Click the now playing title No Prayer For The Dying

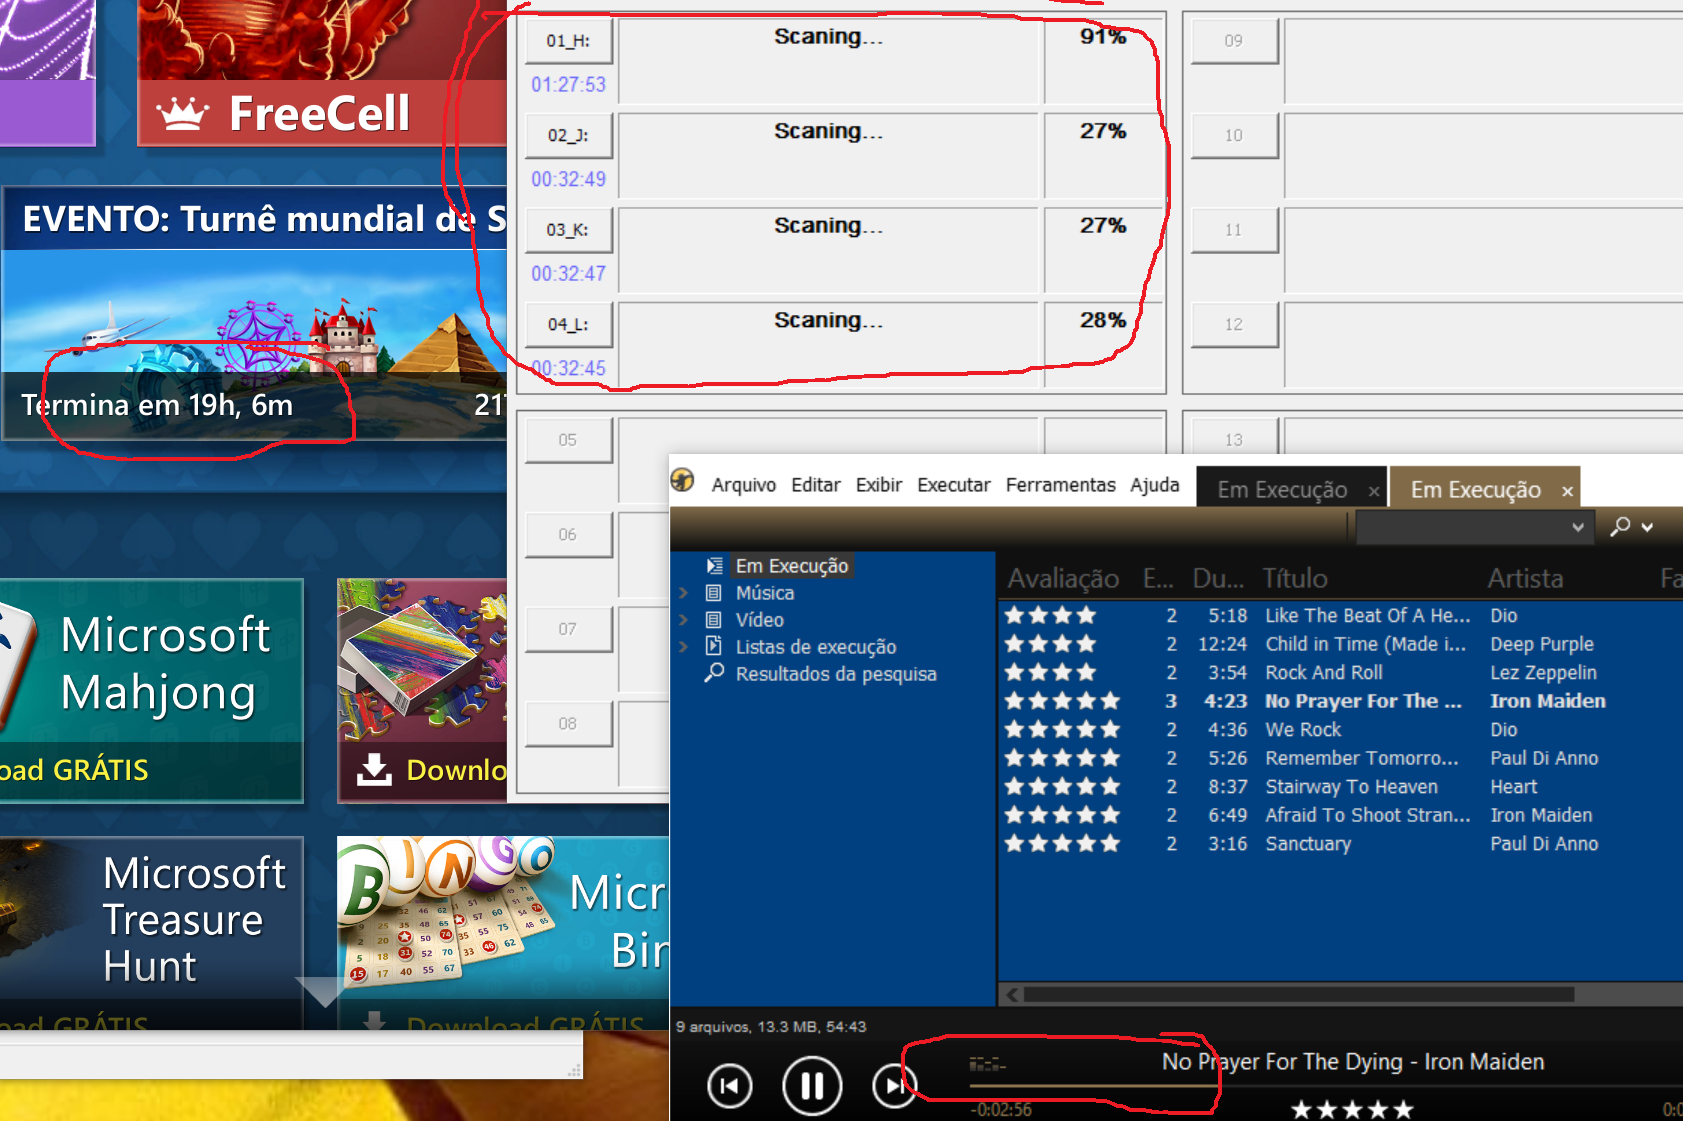pos(1353,1062)
